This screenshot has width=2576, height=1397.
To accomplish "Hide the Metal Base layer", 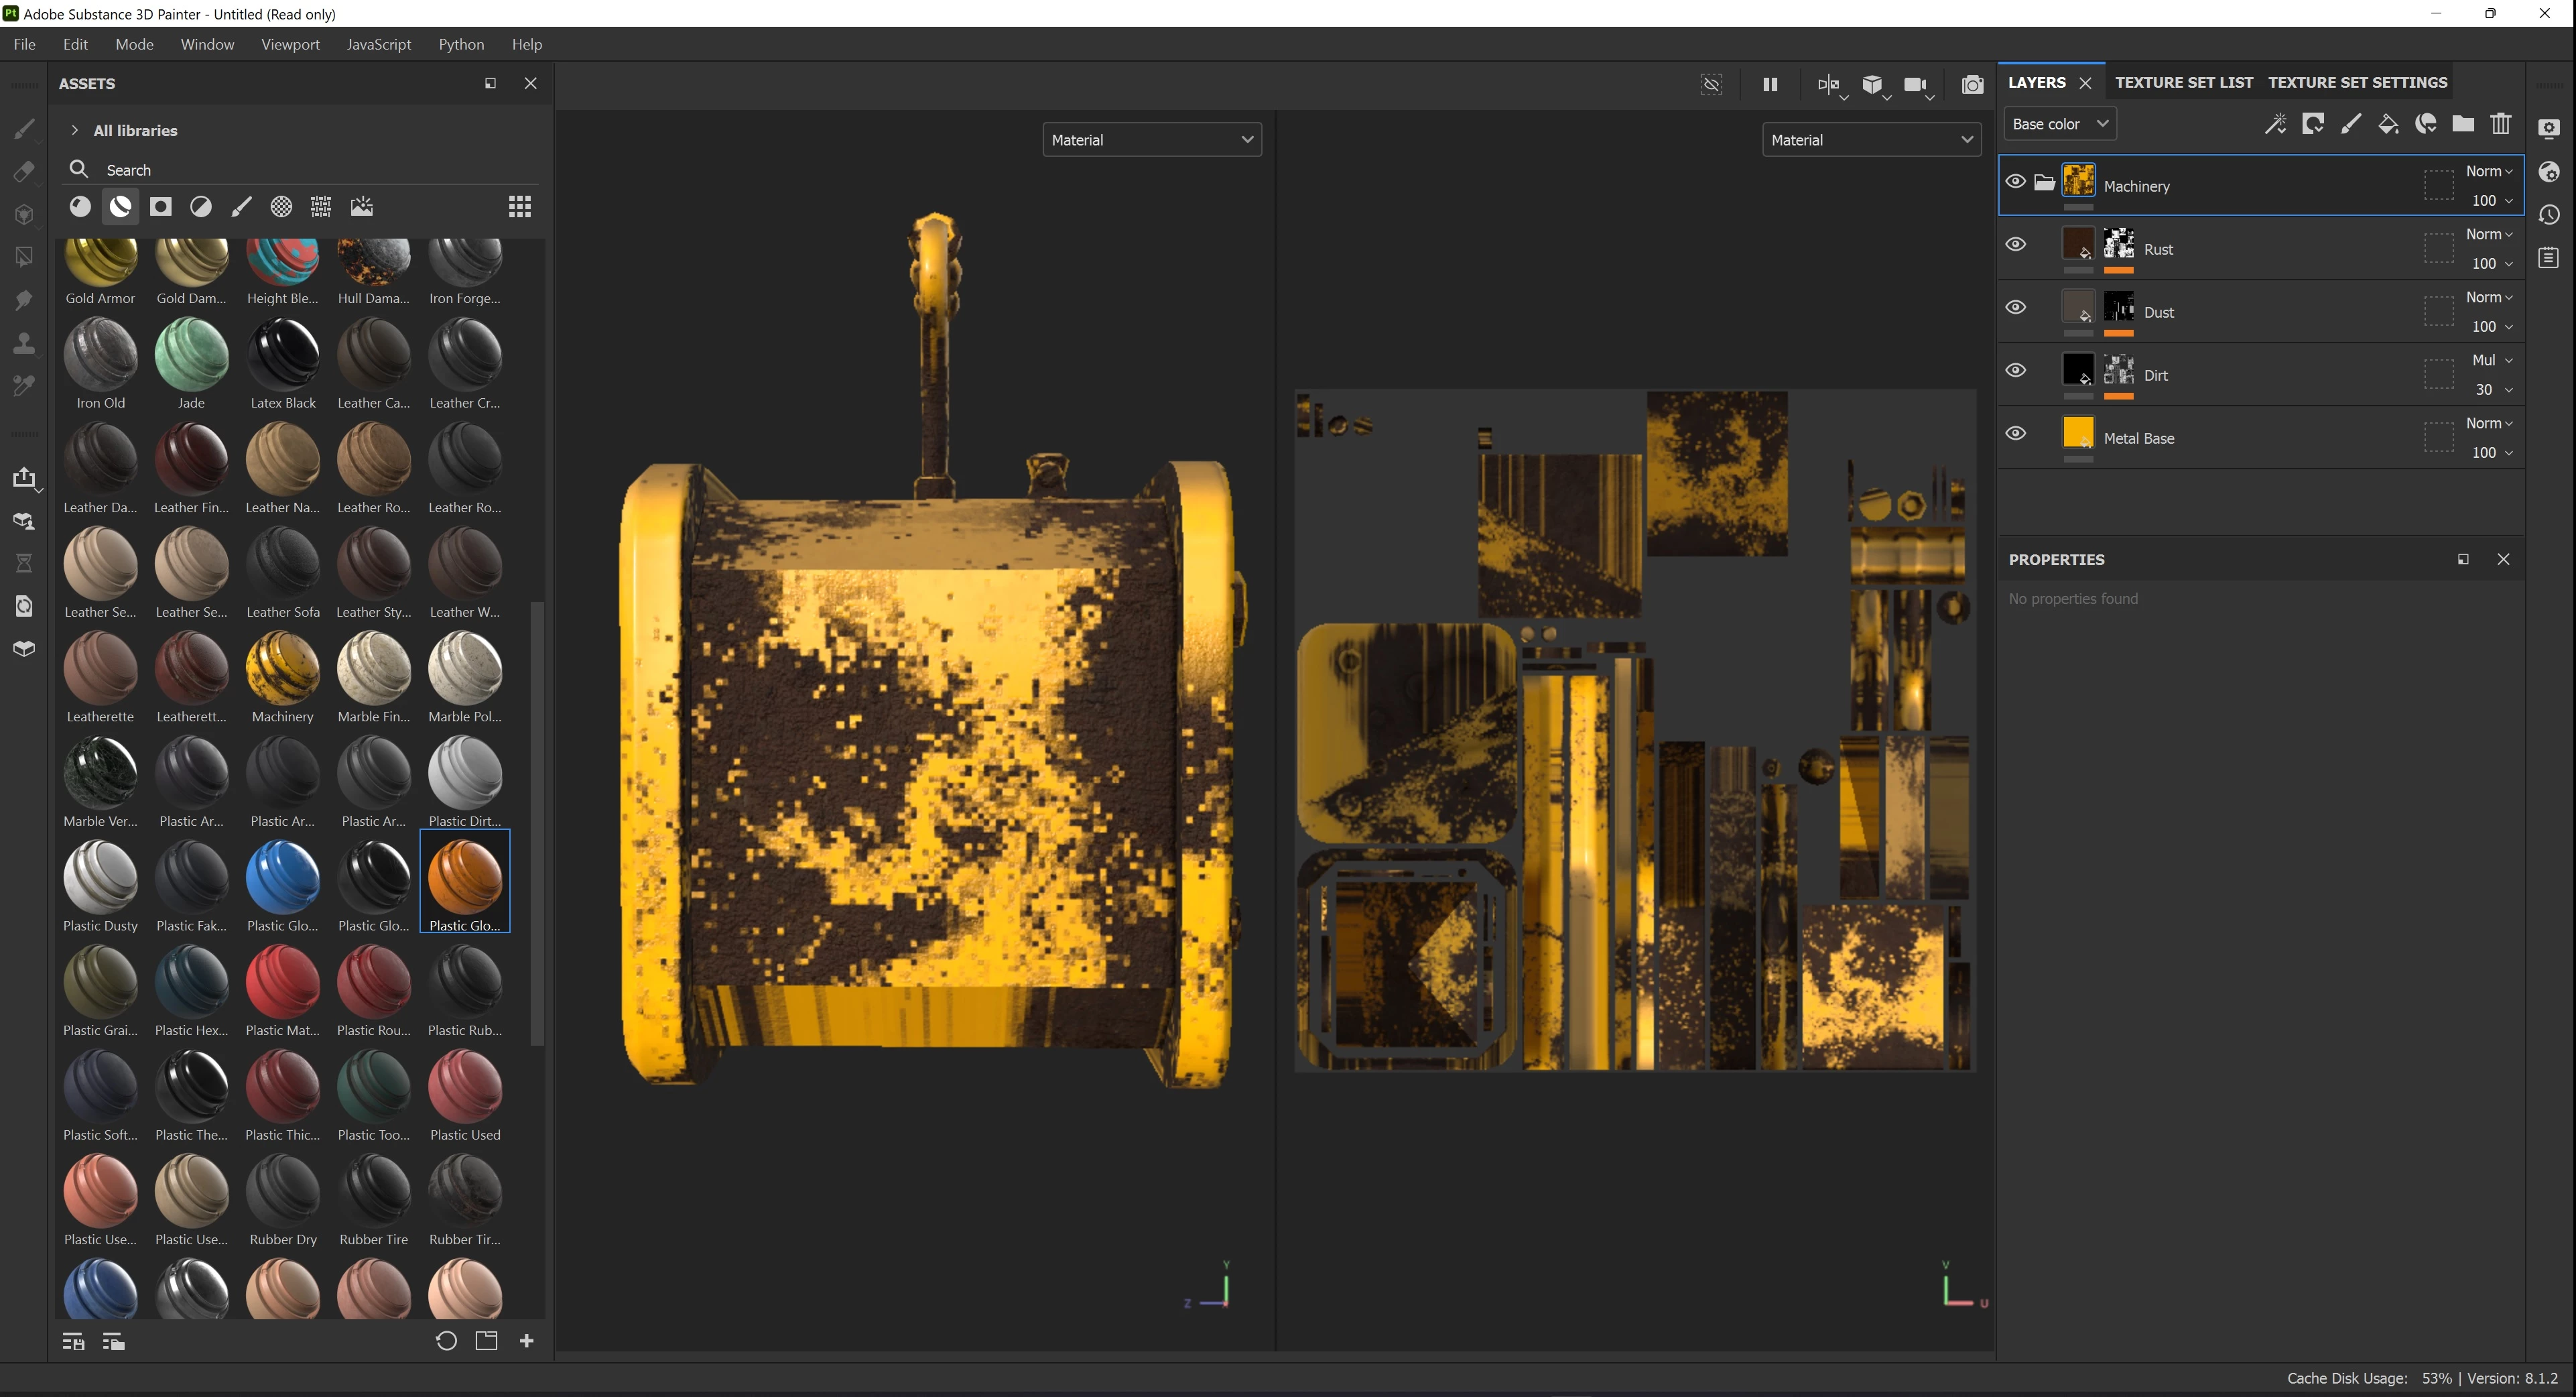I will click(x=2016, y=434).
